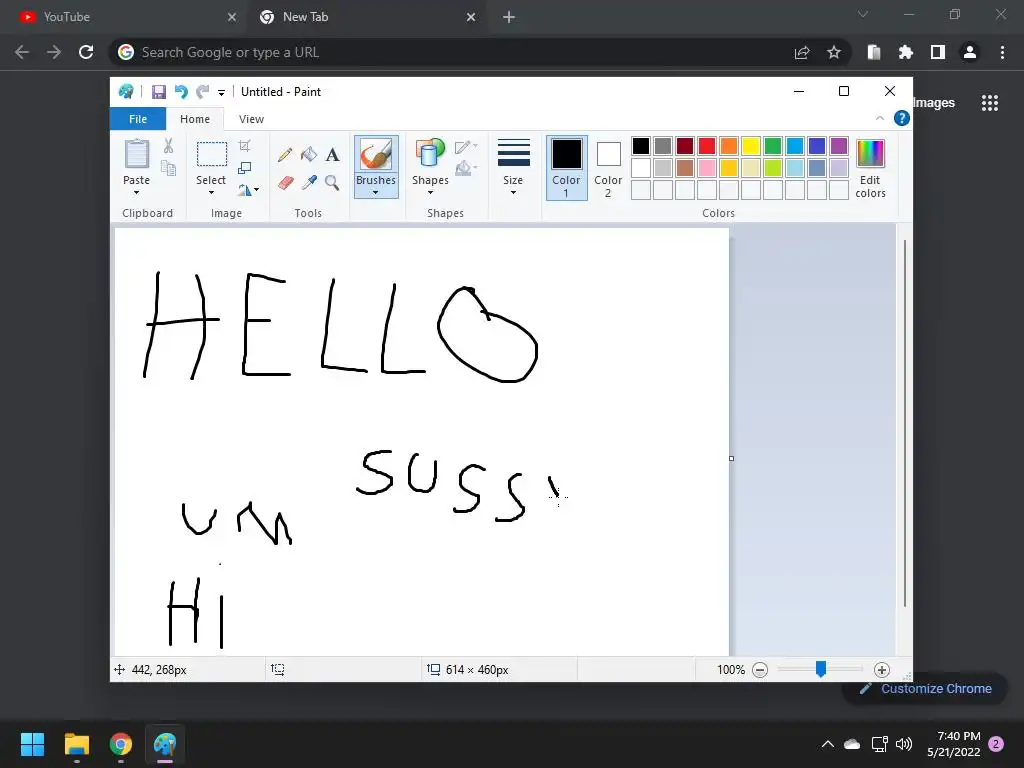Open the Windows Start menu
Image resolution: width=1024 pixels, height=768 pixels.
click(x=32, y=744)
